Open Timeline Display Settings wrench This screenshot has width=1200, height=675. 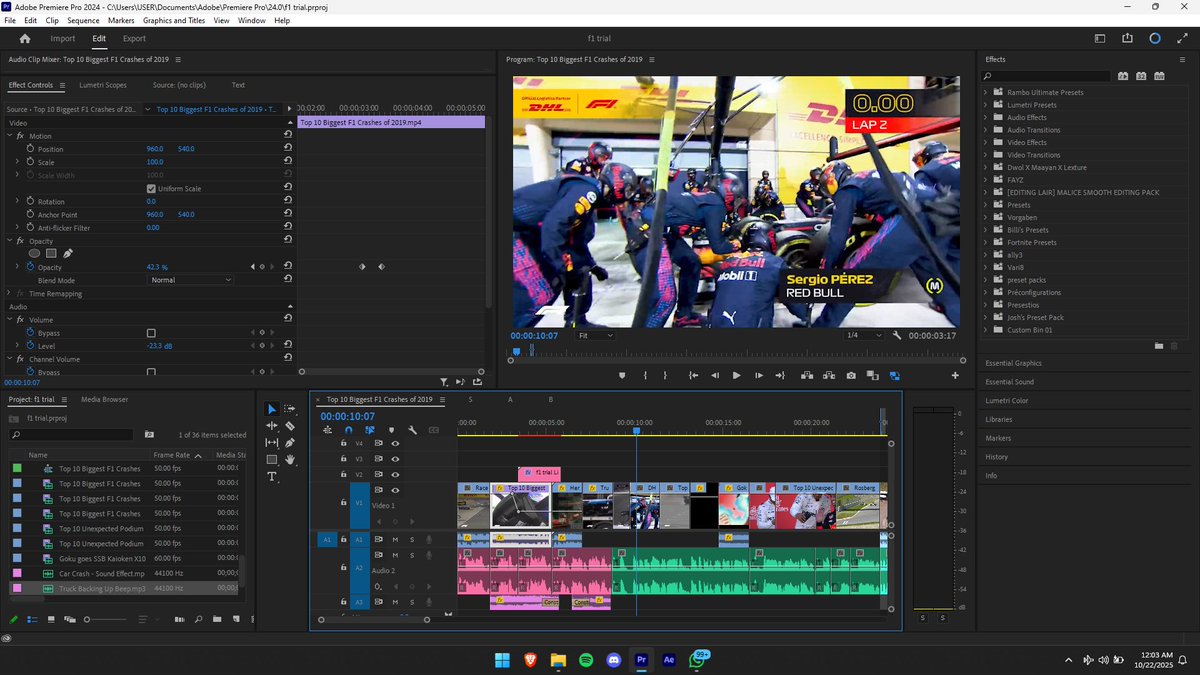(x=412, y=430)
